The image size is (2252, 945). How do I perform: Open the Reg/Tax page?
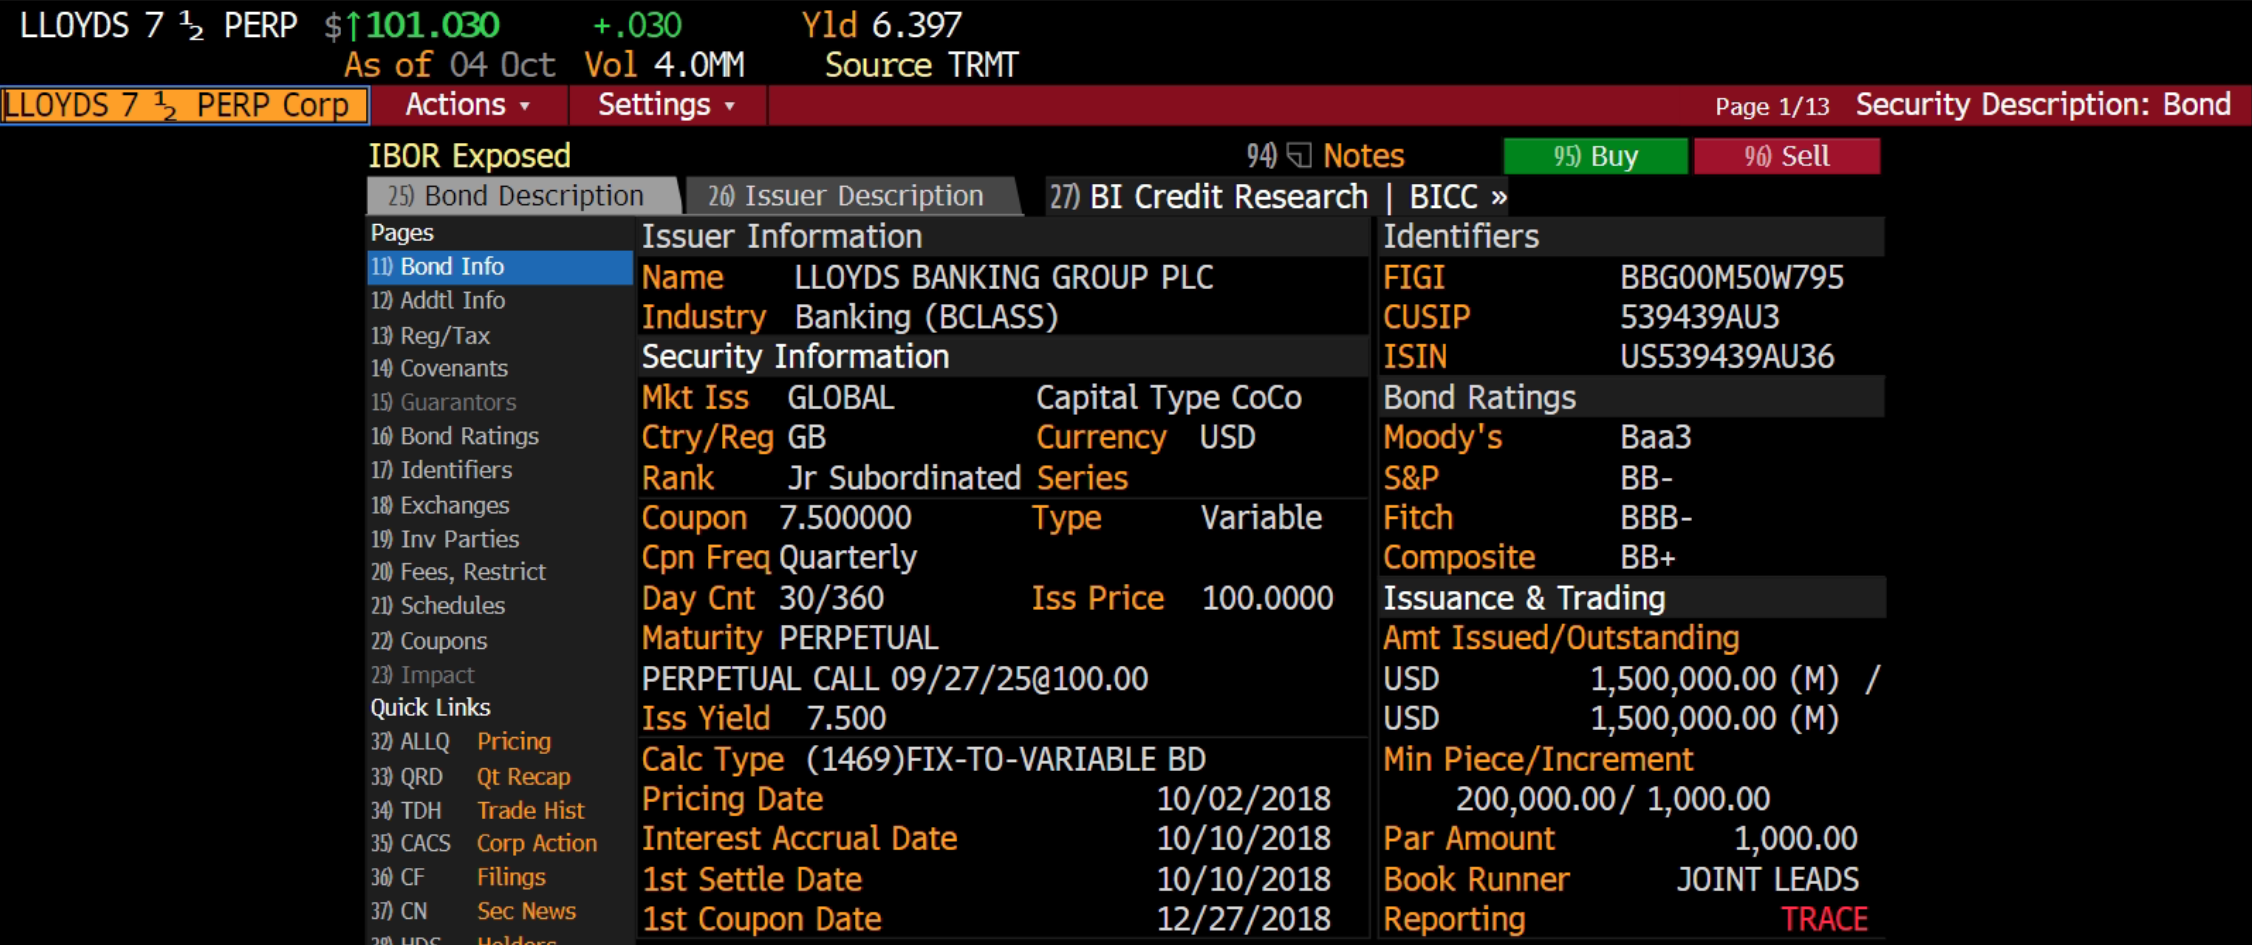coord(500,335)
